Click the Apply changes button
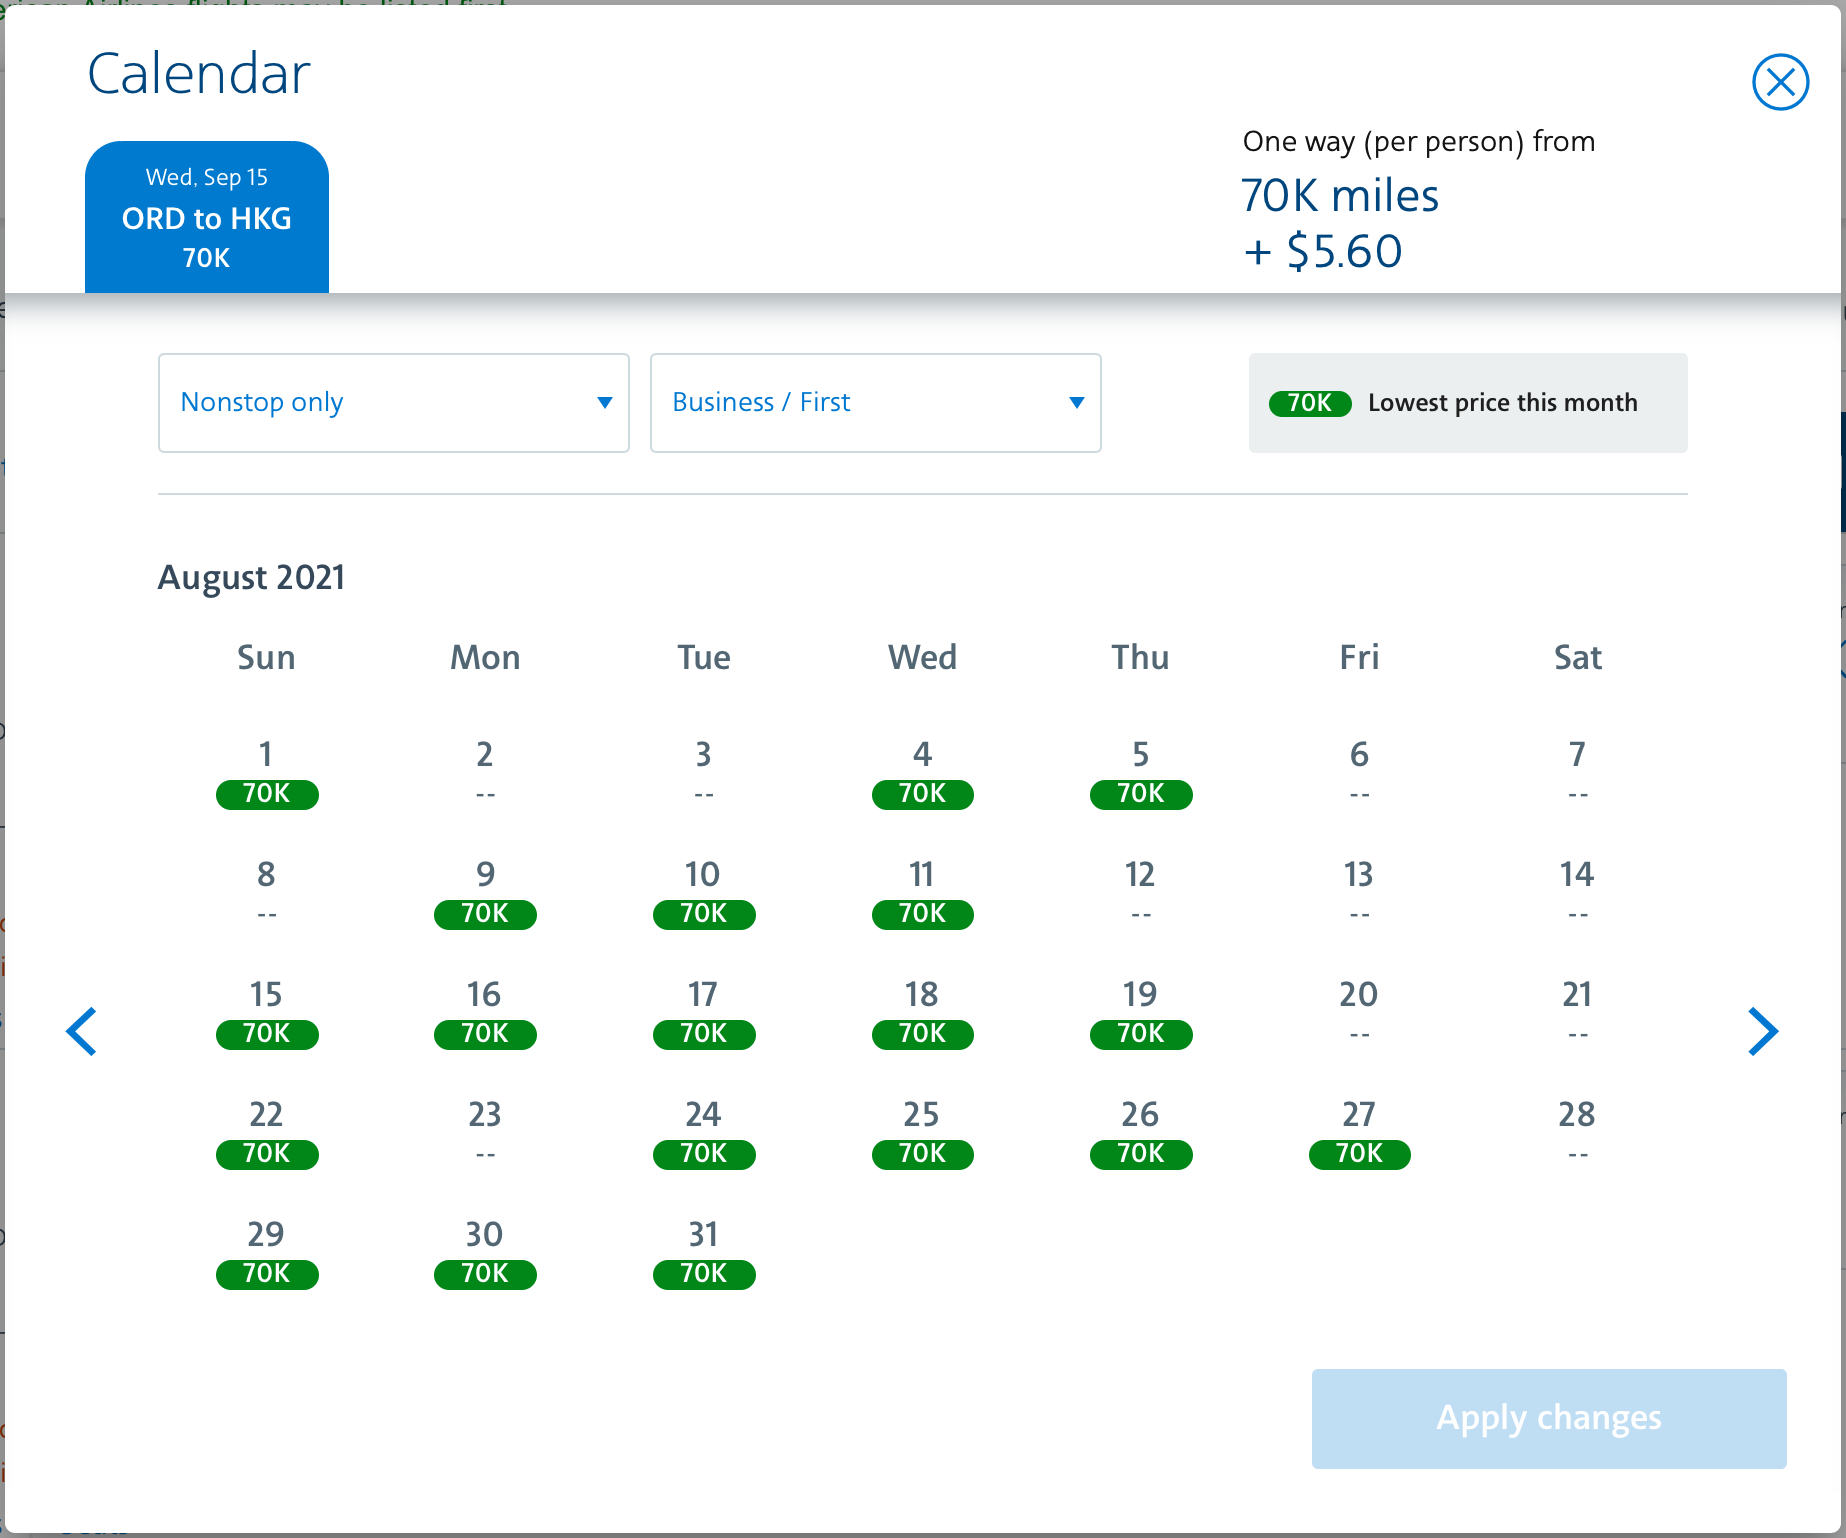 tap(1547, 1418)
